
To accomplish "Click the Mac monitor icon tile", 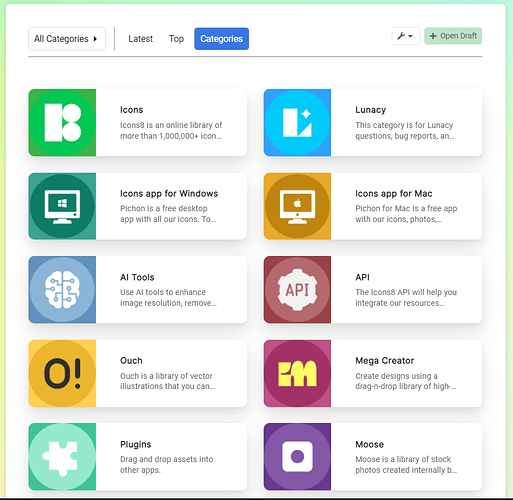I will tap(297, 206).
